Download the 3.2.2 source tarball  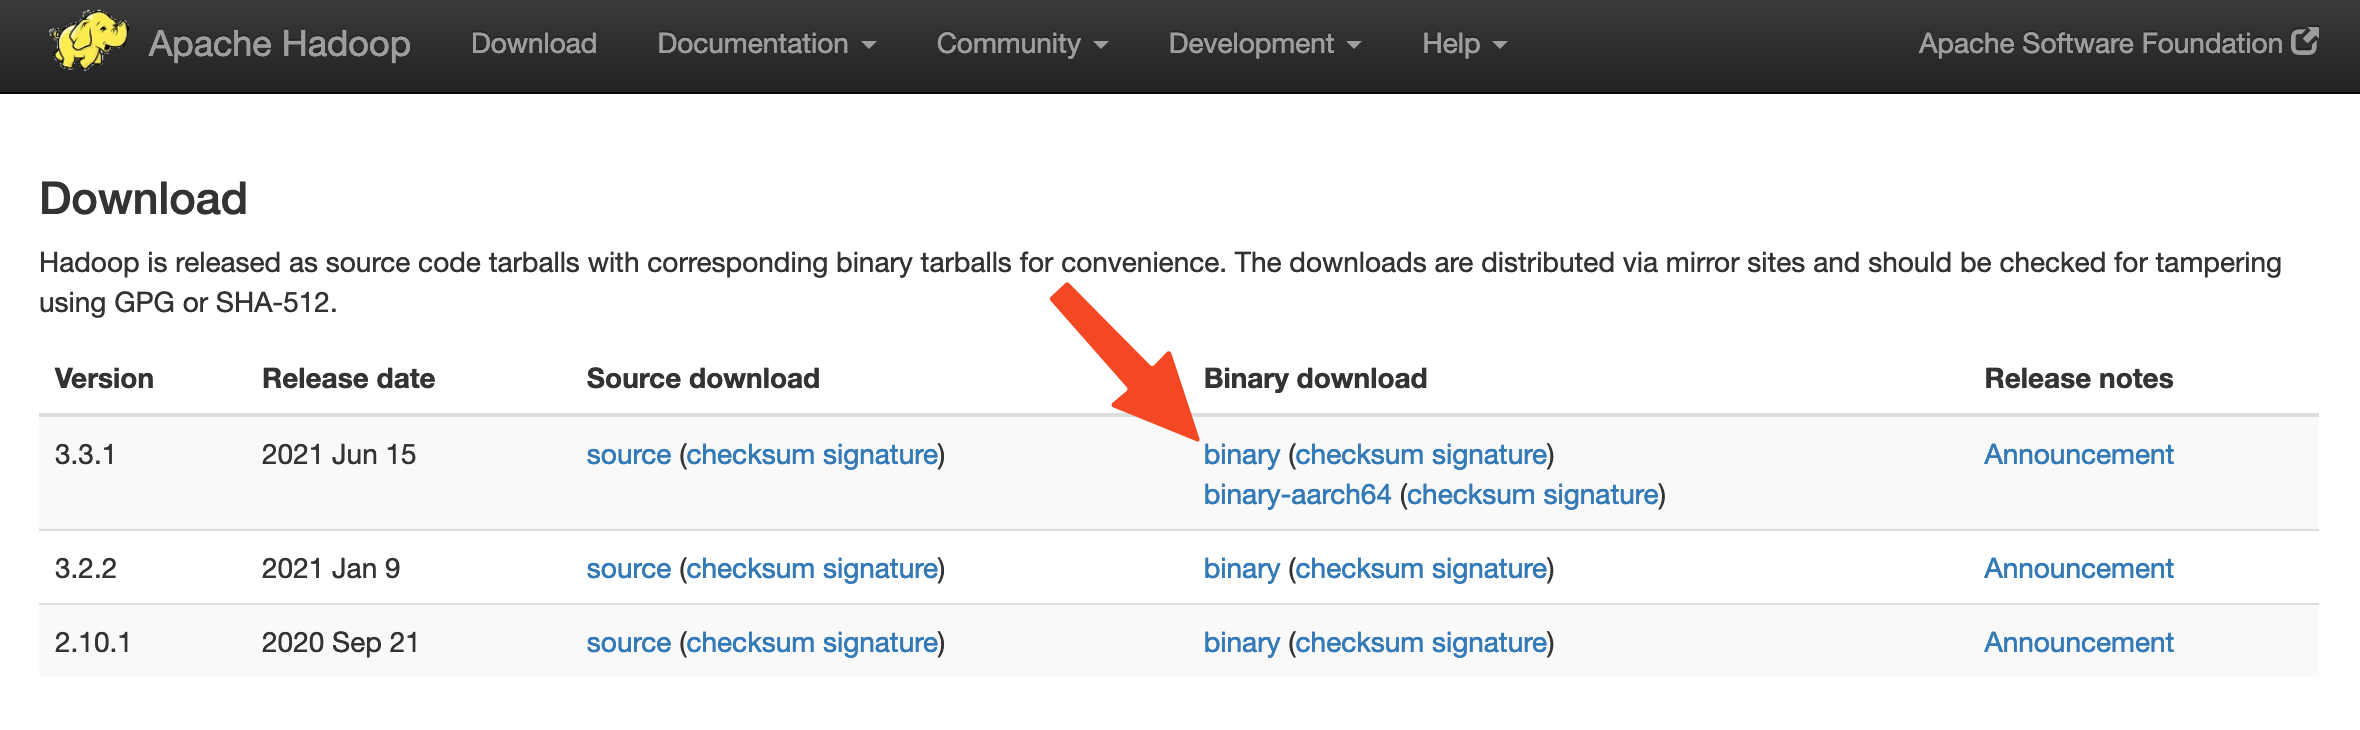coord(628,569)
